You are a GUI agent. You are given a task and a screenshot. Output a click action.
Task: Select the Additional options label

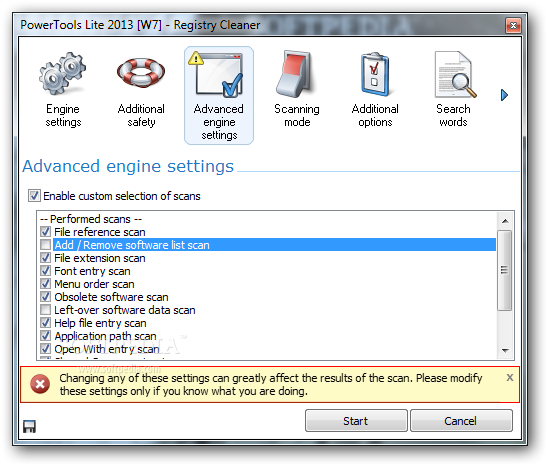pos(375,115)
